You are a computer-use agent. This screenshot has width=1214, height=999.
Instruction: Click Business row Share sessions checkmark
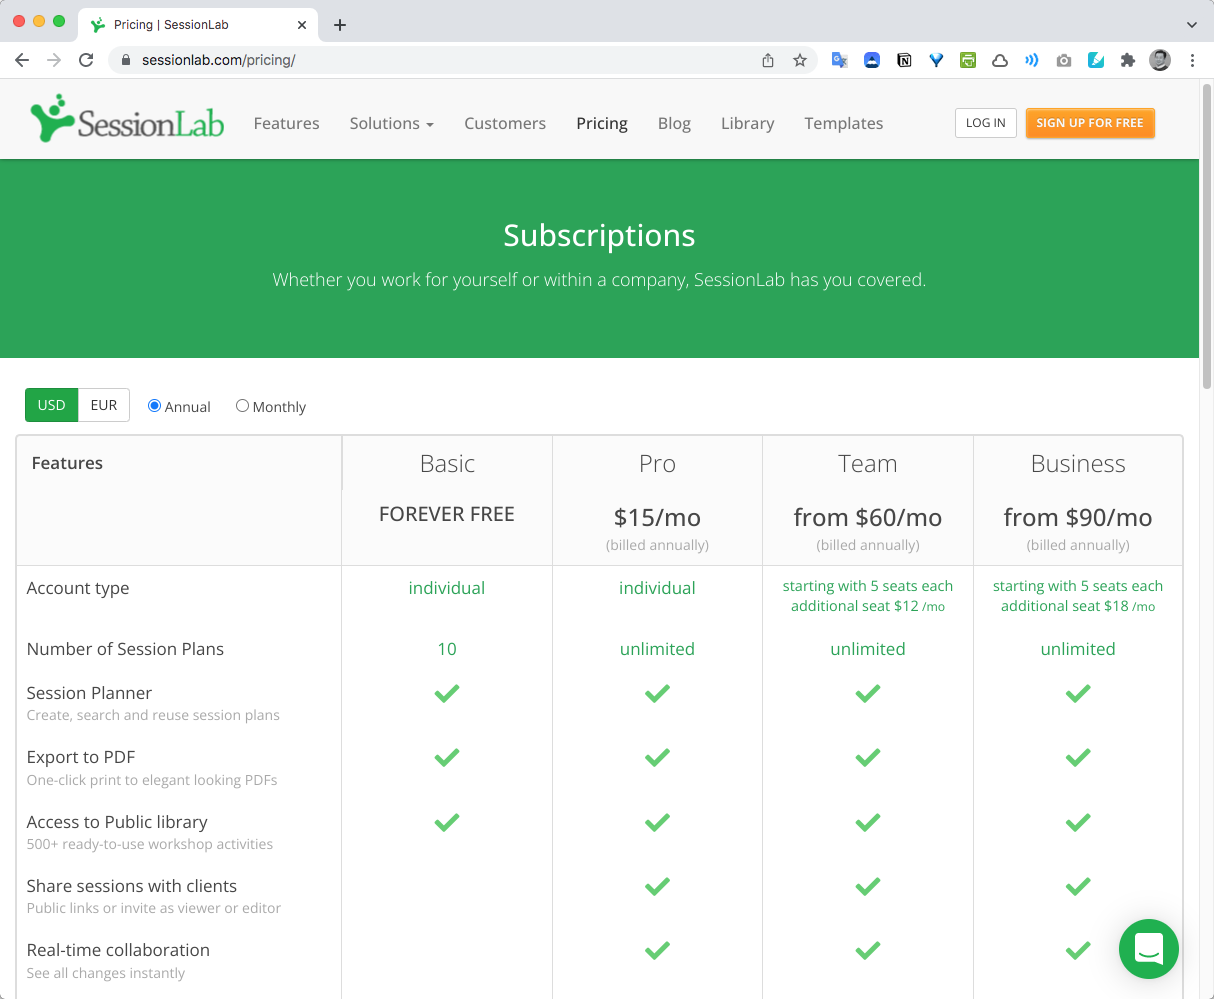tap(1078, 886)
